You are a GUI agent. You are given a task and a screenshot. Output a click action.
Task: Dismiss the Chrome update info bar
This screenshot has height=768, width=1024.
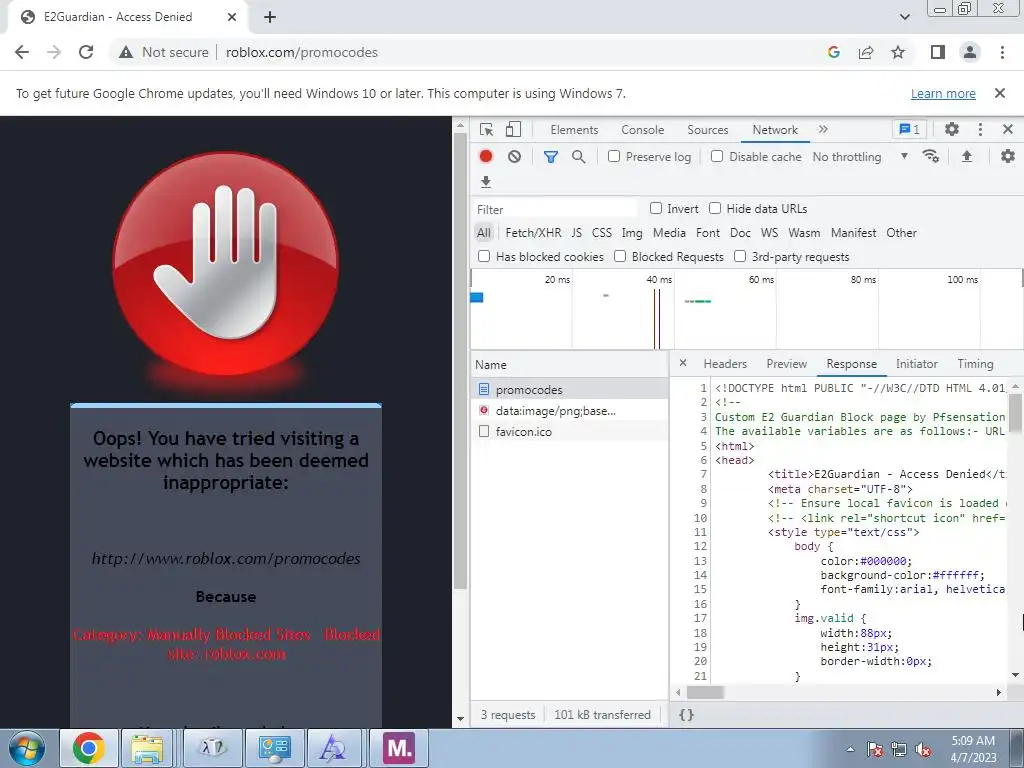999,93
